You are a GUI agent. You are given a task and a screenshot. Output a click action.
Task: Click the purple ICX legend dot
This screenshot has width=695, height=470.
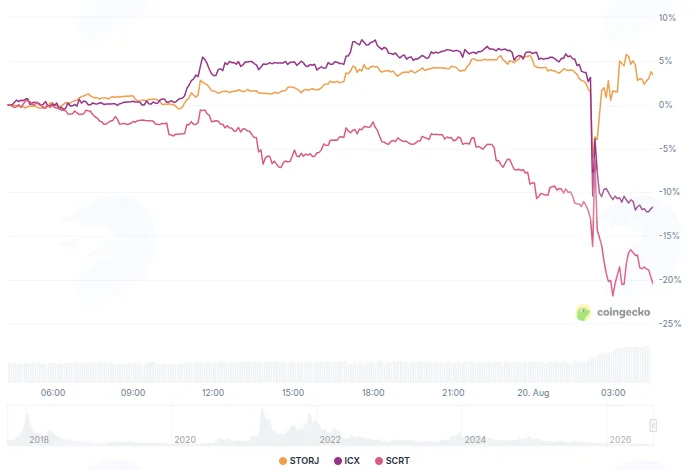[x=338, y=461]
